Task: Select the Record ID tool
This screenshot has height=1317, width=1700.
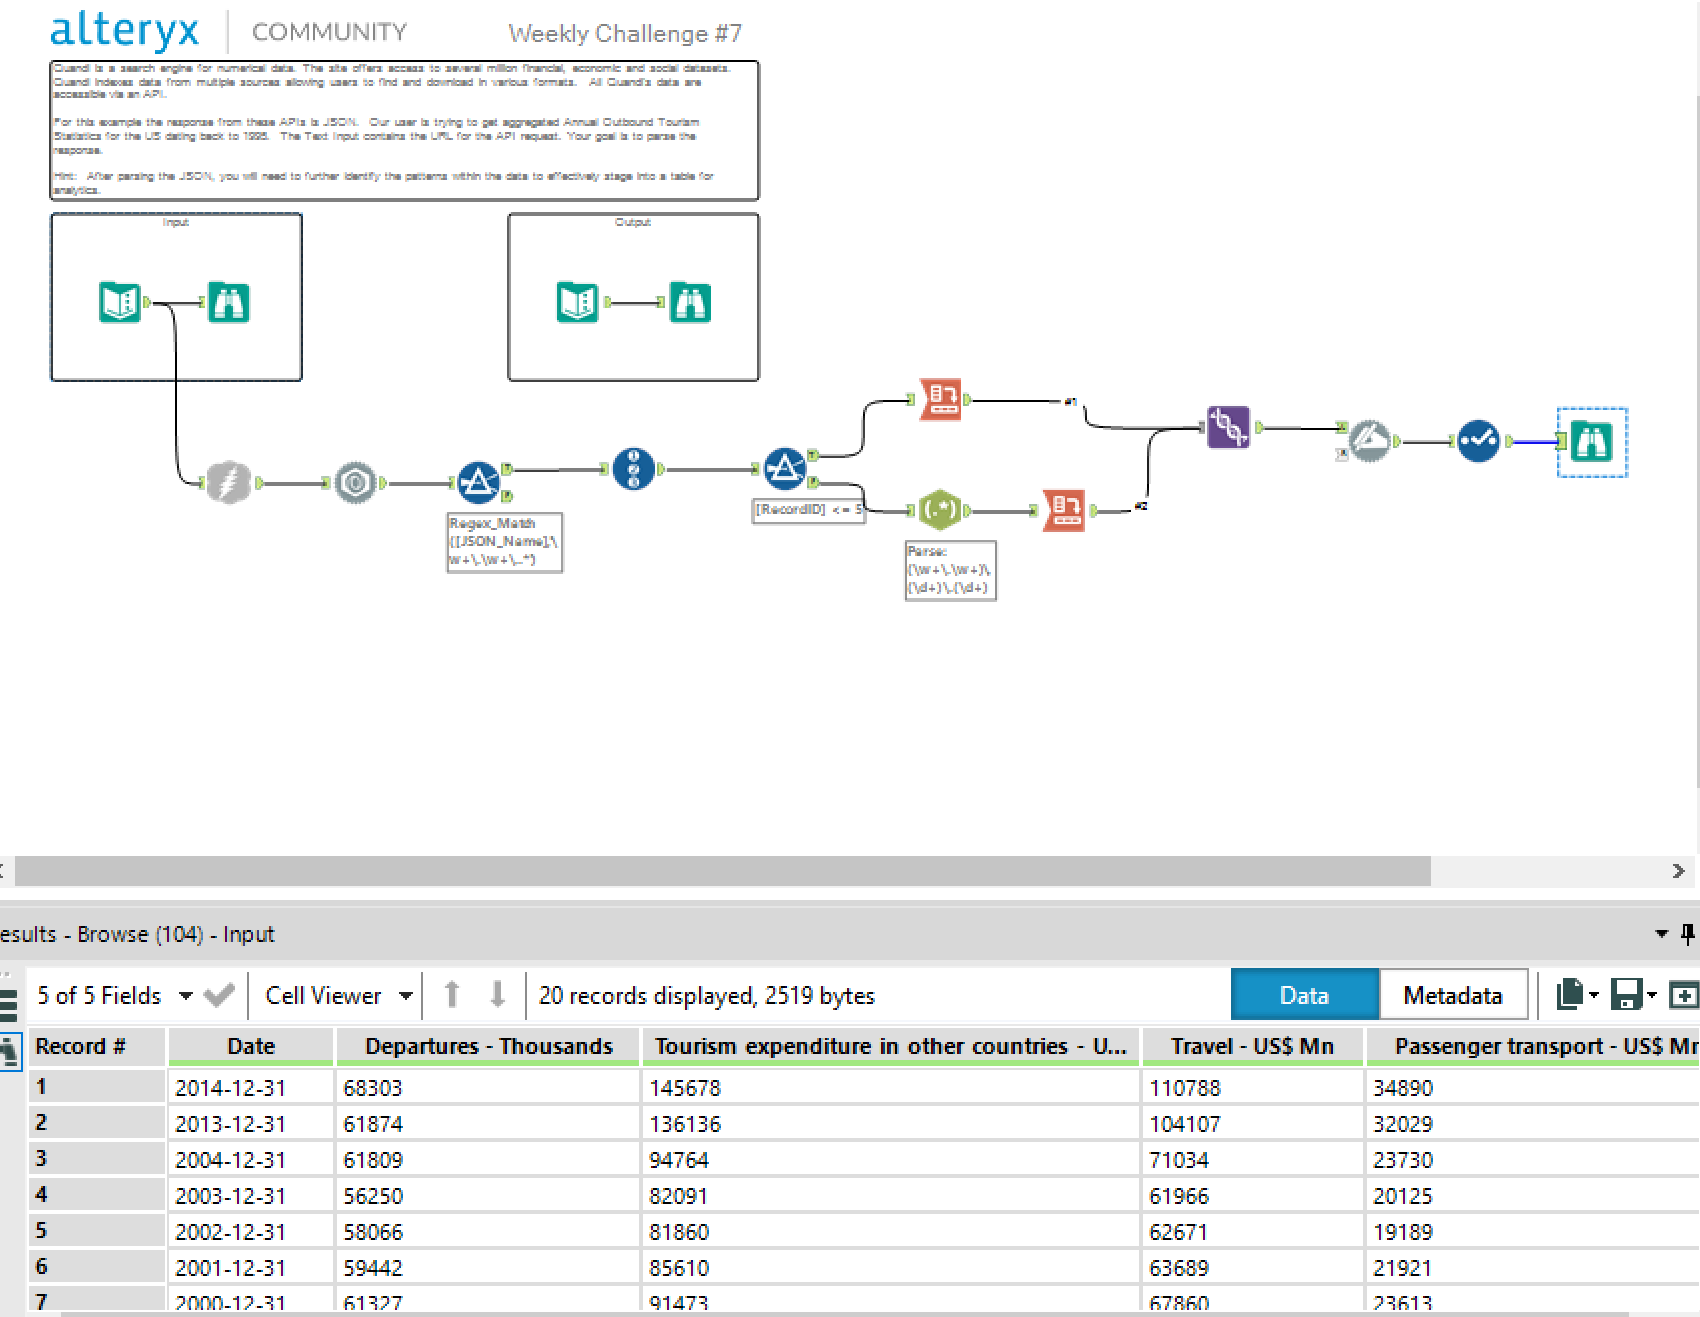Action: [x=633, y=468]
